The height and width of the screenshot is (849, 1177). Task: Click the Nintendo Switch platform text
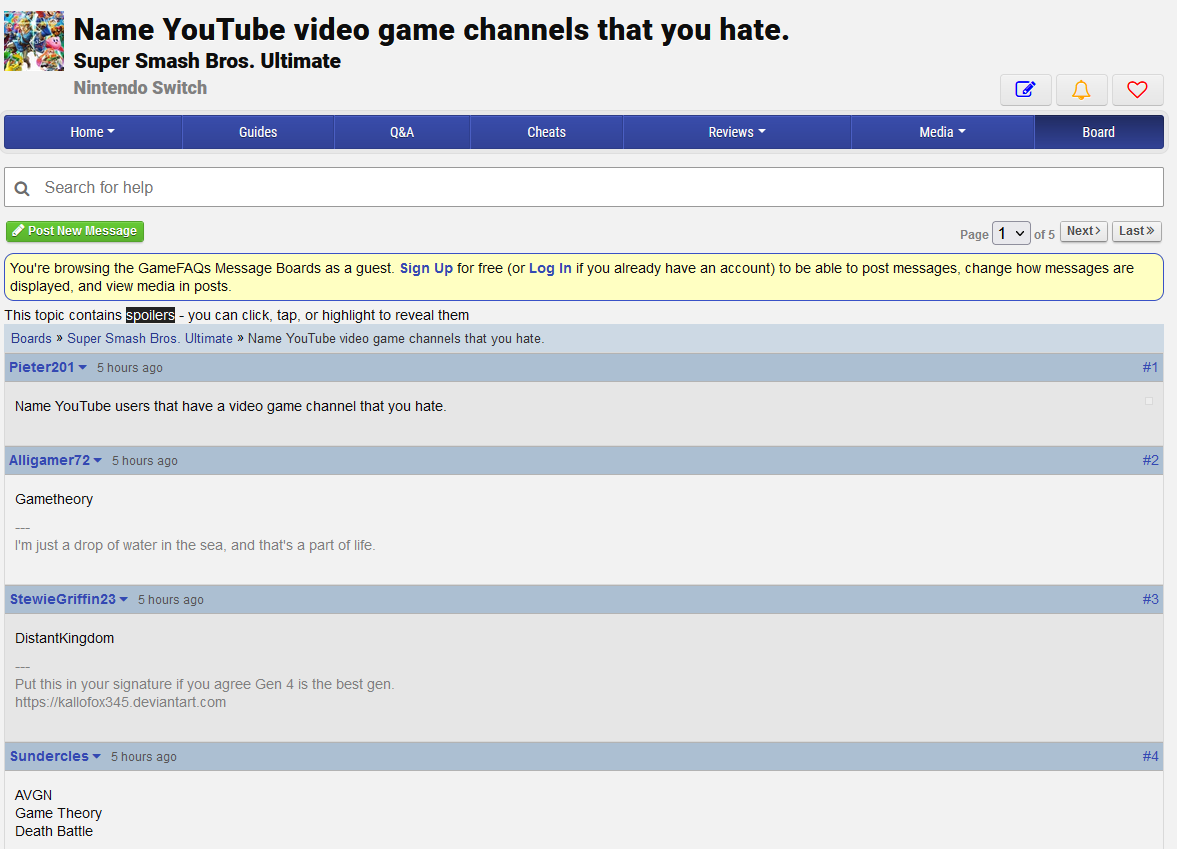pos(140,88)
